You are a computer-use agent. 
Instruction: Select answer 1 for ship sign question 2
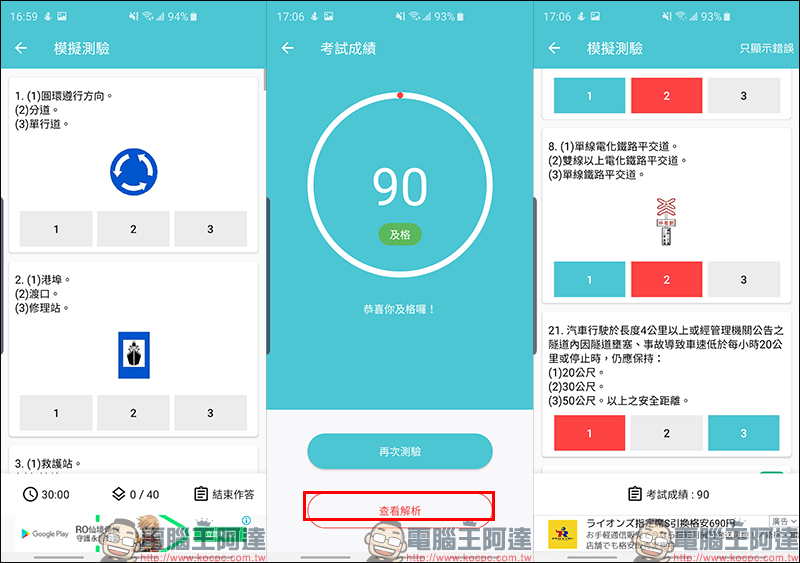pos(56,412)
